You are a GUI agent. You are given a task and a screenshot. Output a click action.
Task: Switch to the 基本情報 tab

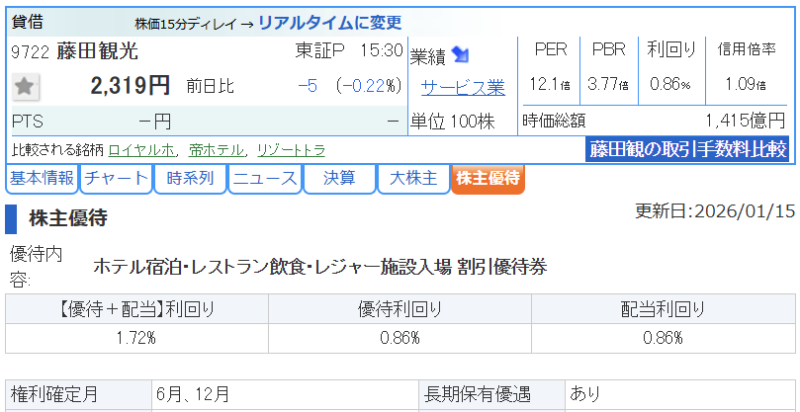coord(41,179)
